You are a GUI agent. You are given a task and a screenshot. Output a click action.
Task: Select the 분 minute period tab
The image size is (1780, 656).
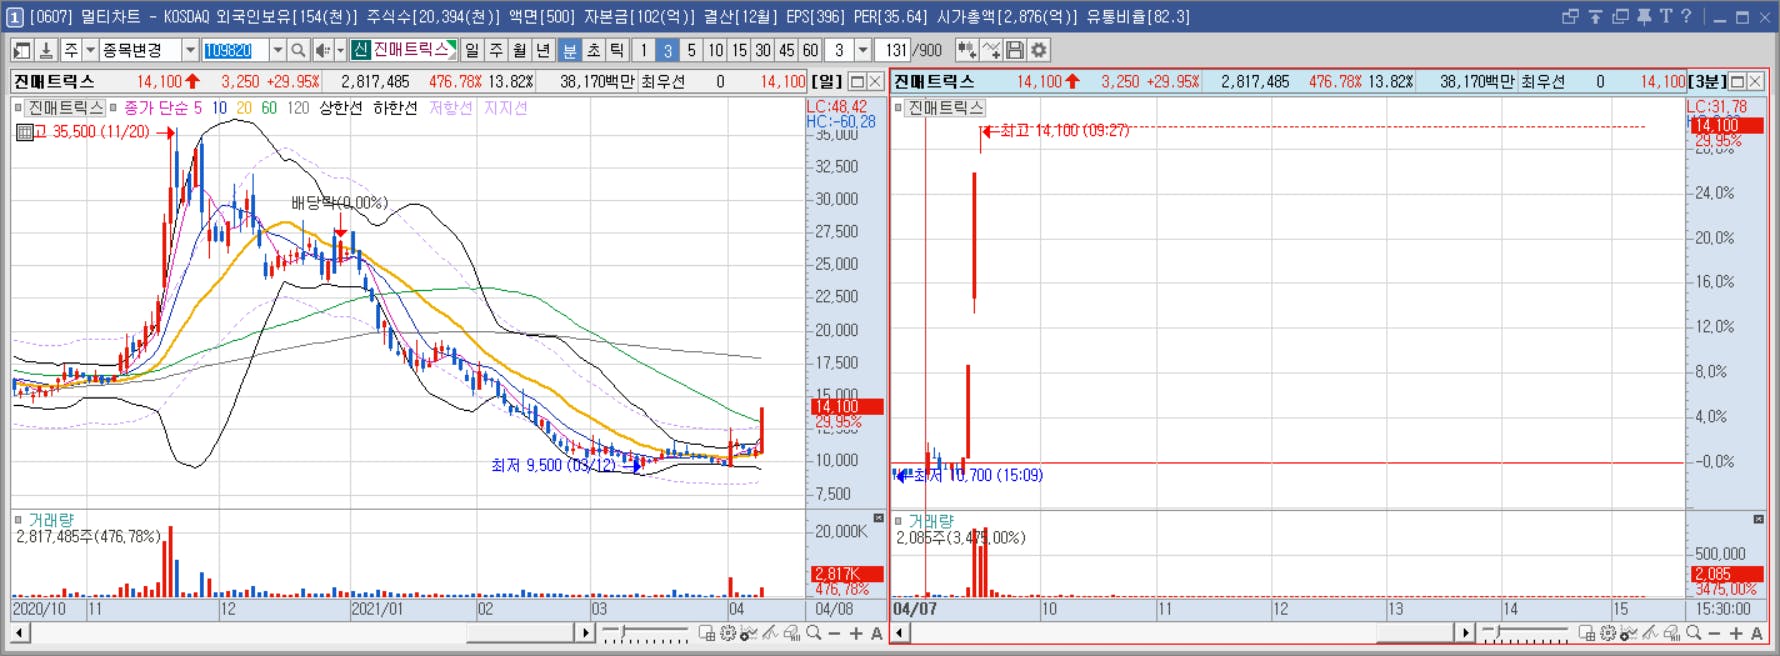point(569,50)
